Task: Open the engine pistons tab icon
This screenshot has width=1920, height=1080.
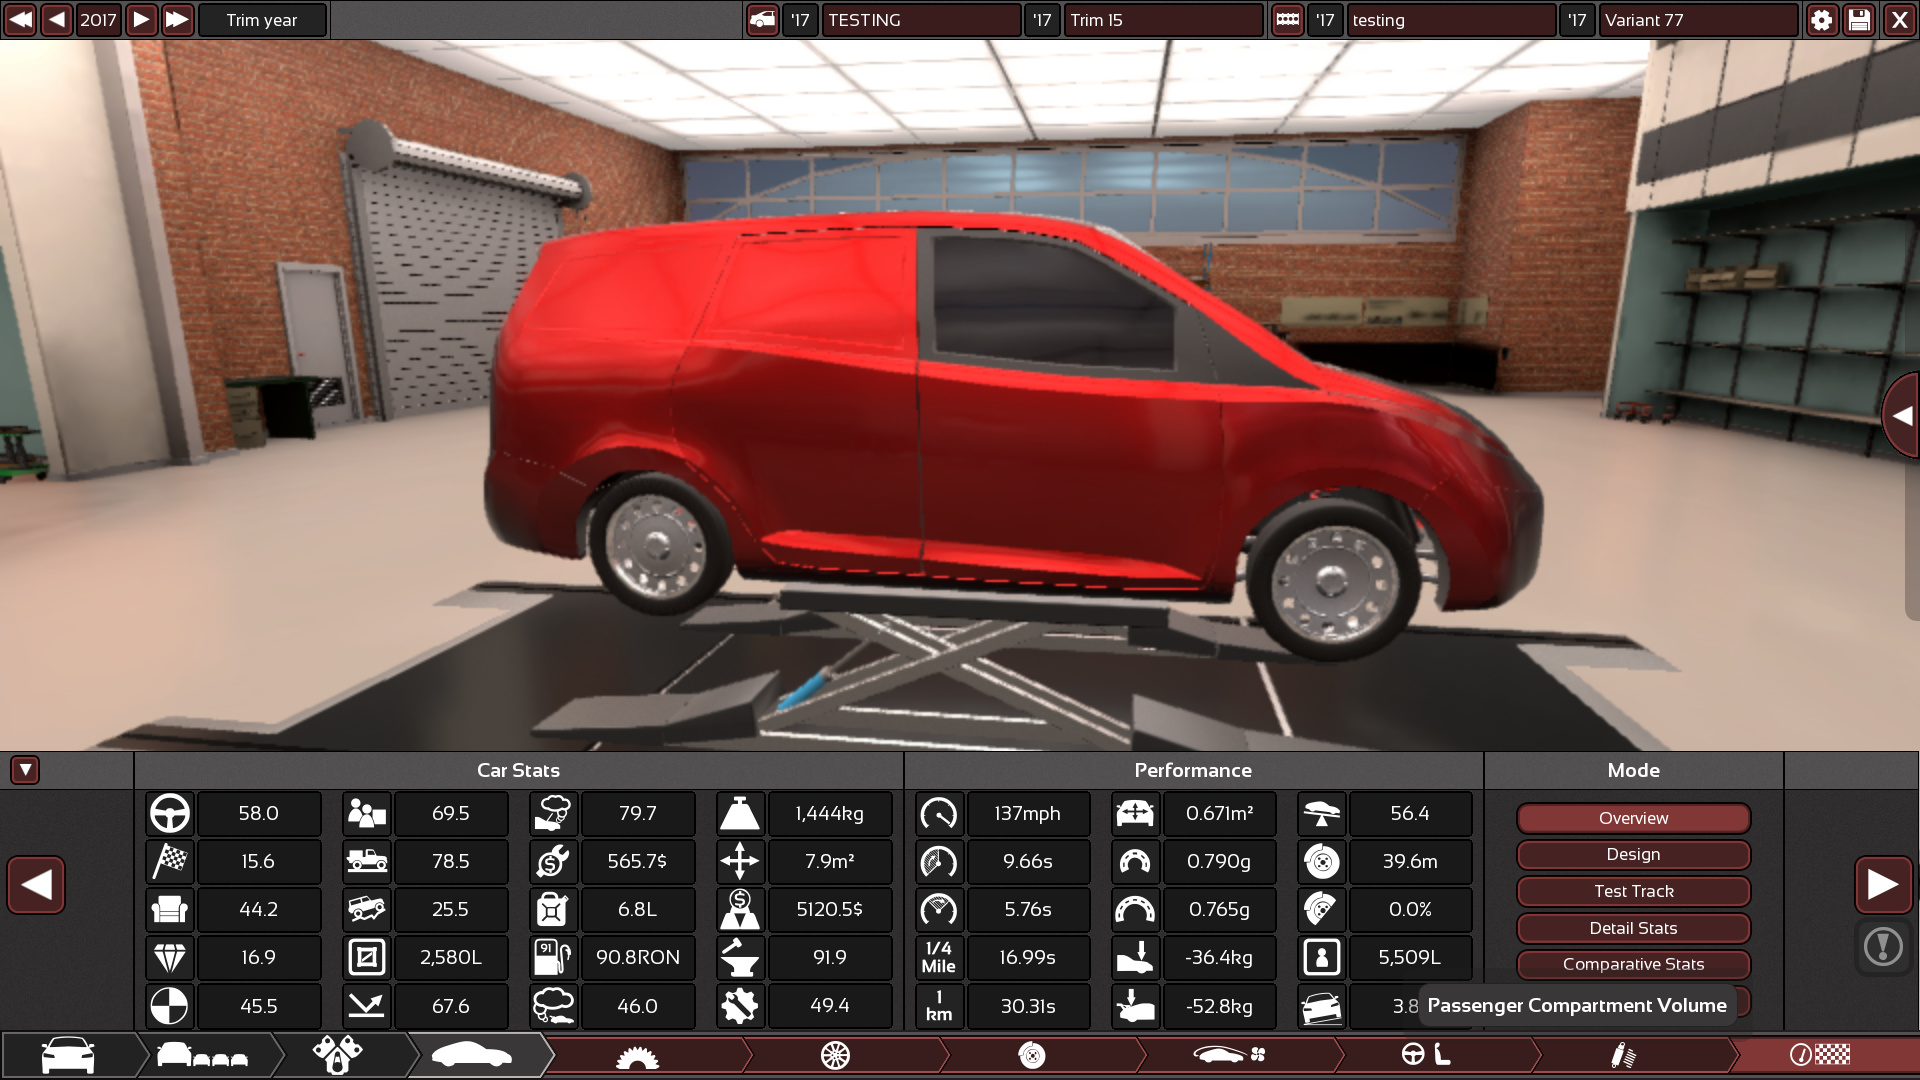Action: pos(337,1055)
